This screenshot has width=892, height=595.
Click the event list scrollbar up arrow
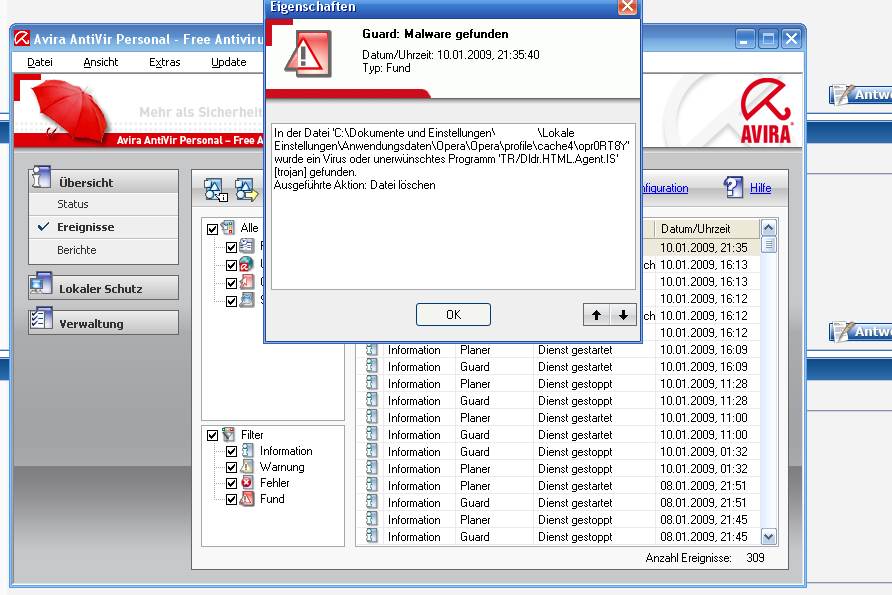[769, 228]
